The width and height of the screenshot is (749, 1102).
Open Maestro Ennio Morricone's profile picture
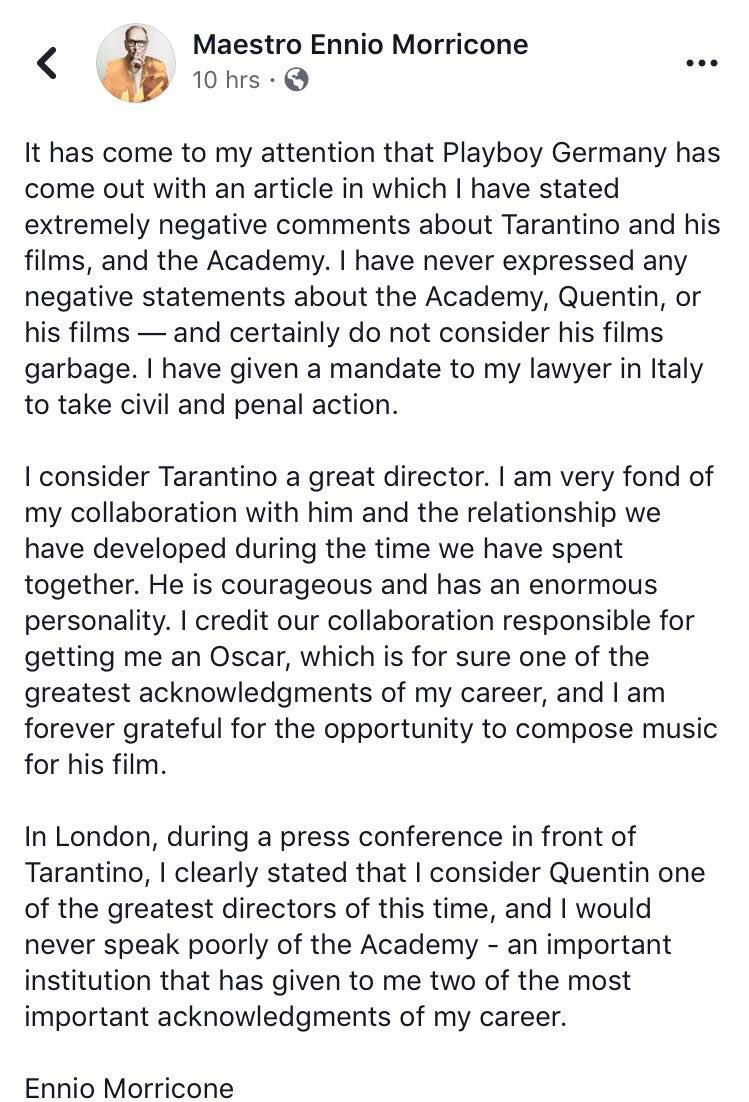click(x=136, y=63)
